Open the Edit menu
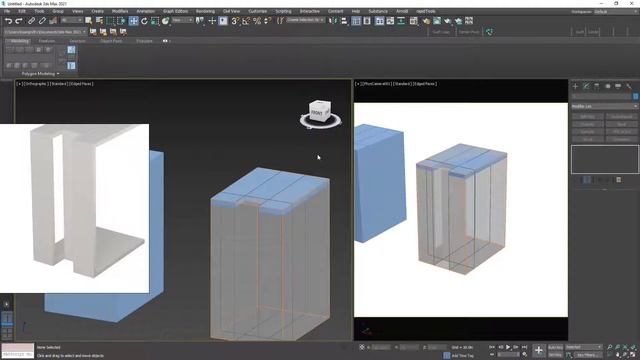This screenshot has width=640, height=360. [22, 11]
